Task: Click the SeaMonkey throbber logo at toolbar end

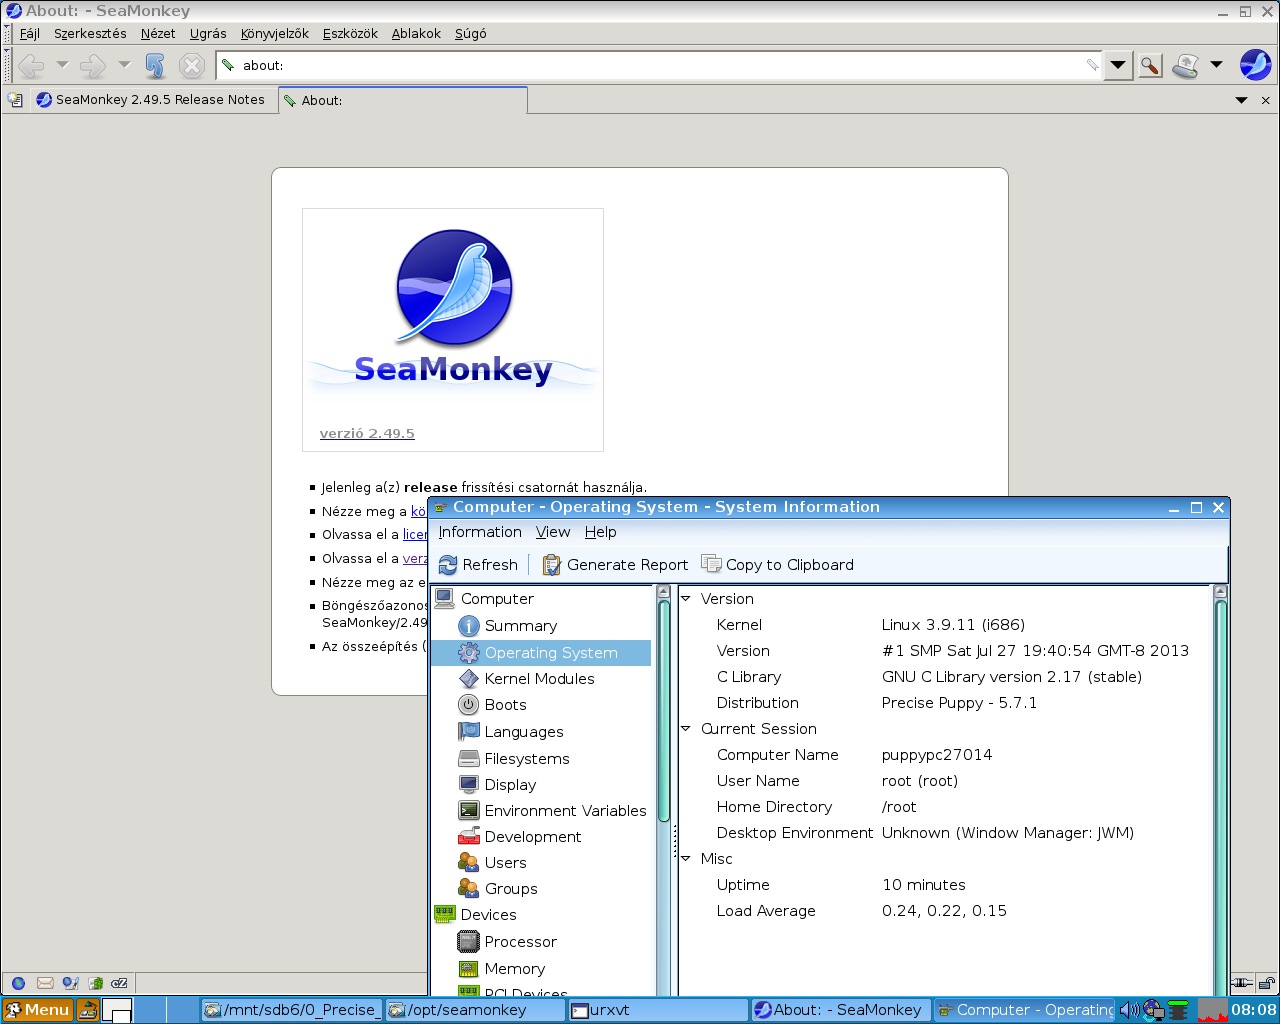Action: point(1255,65)
